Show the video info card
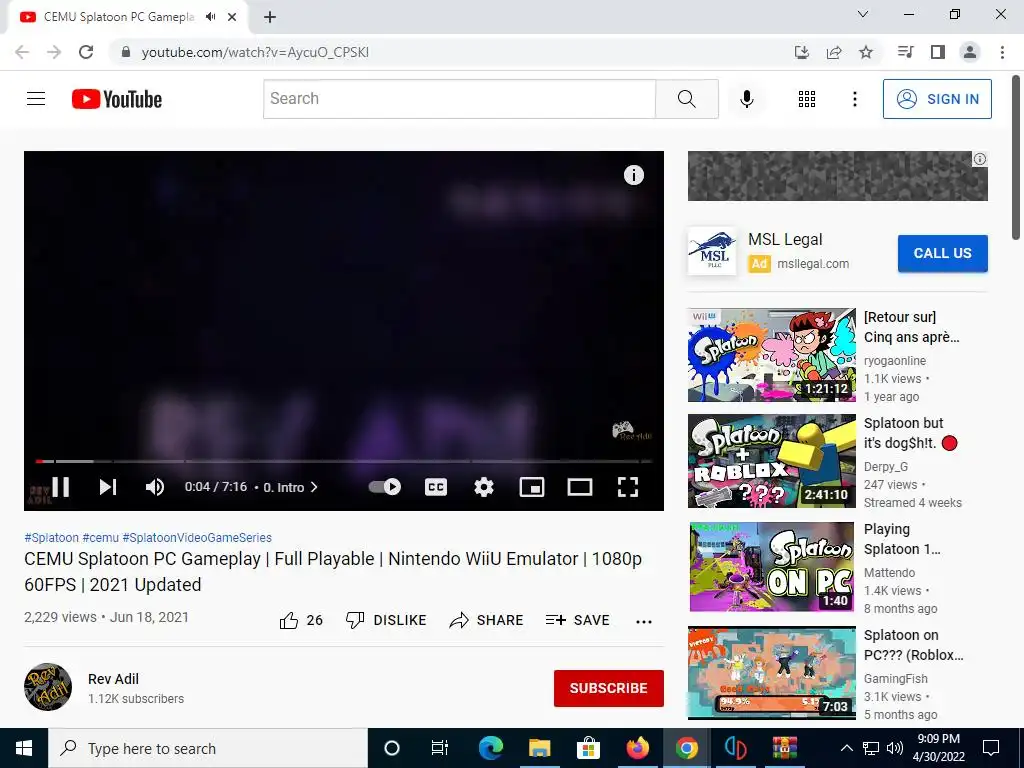 633,175
